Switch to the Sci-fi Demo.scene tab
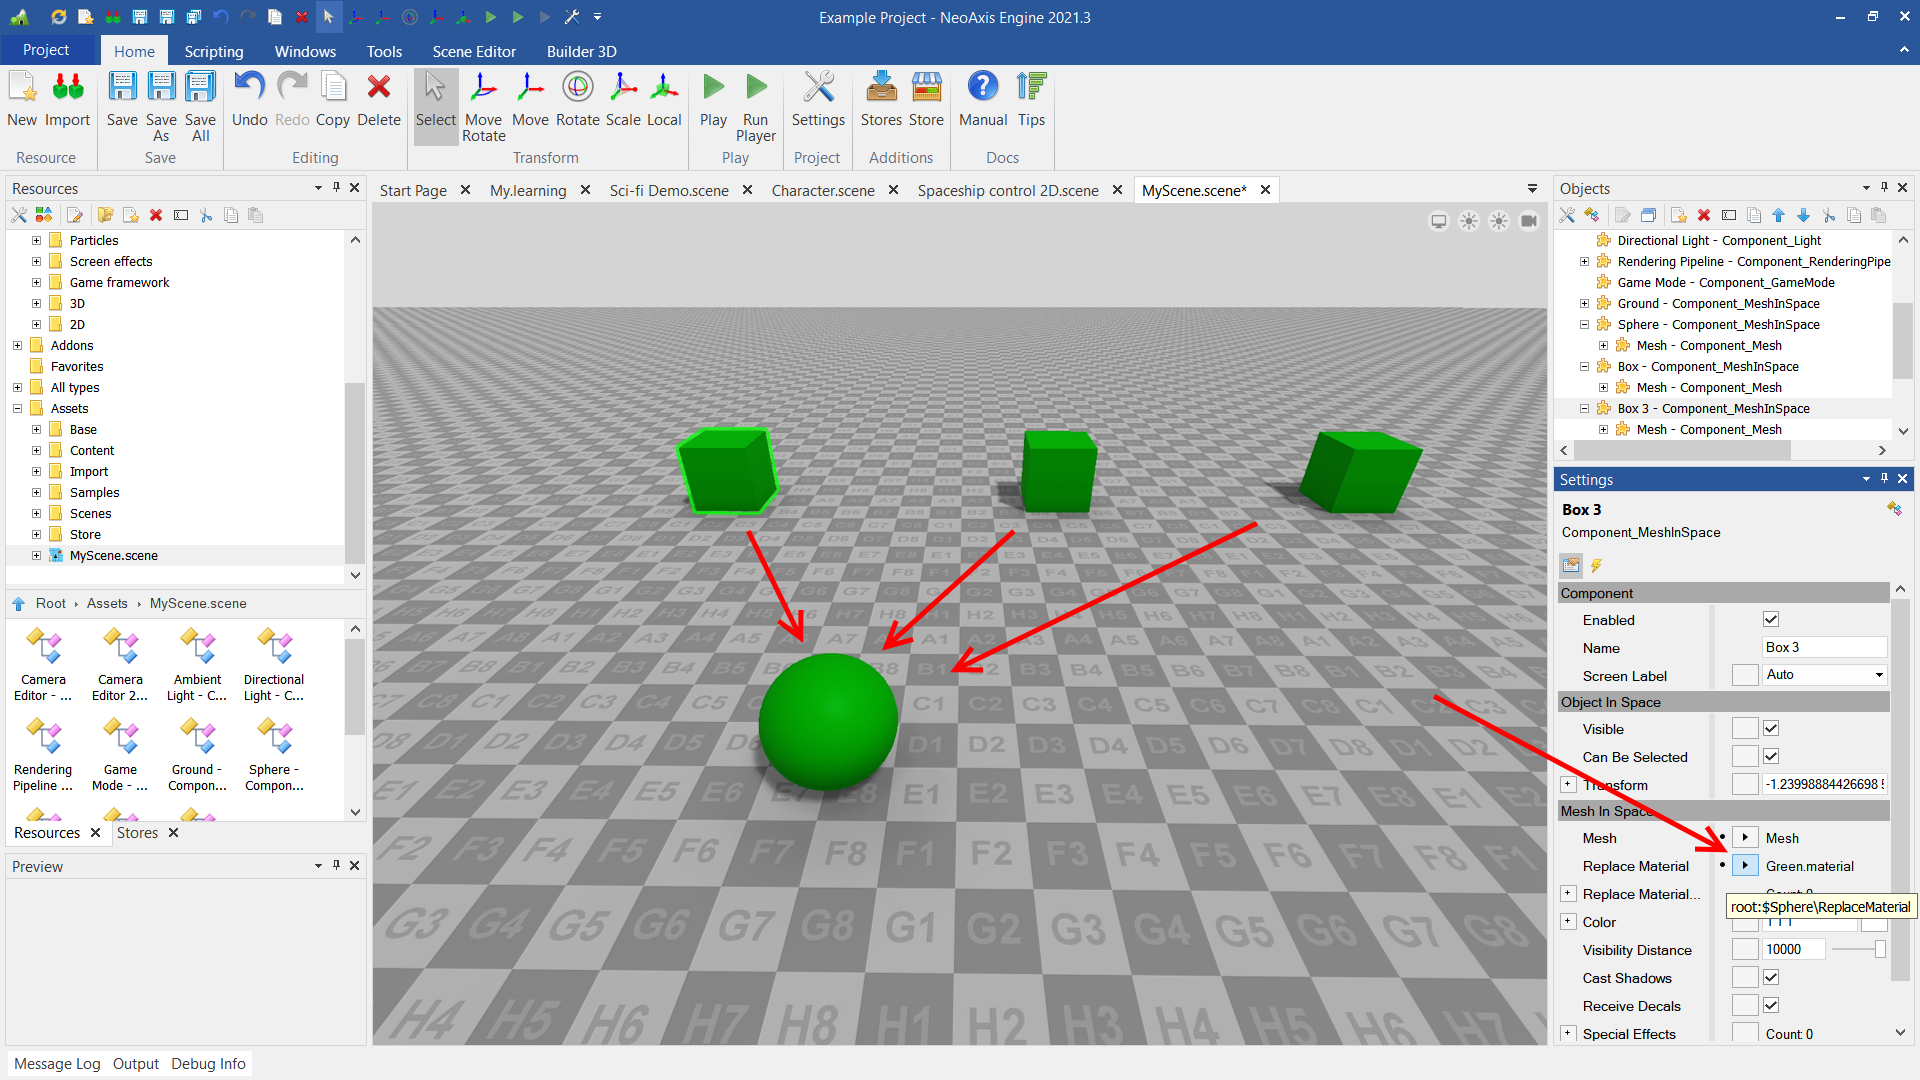1920x1080 pixels. (x=668, y=190)
